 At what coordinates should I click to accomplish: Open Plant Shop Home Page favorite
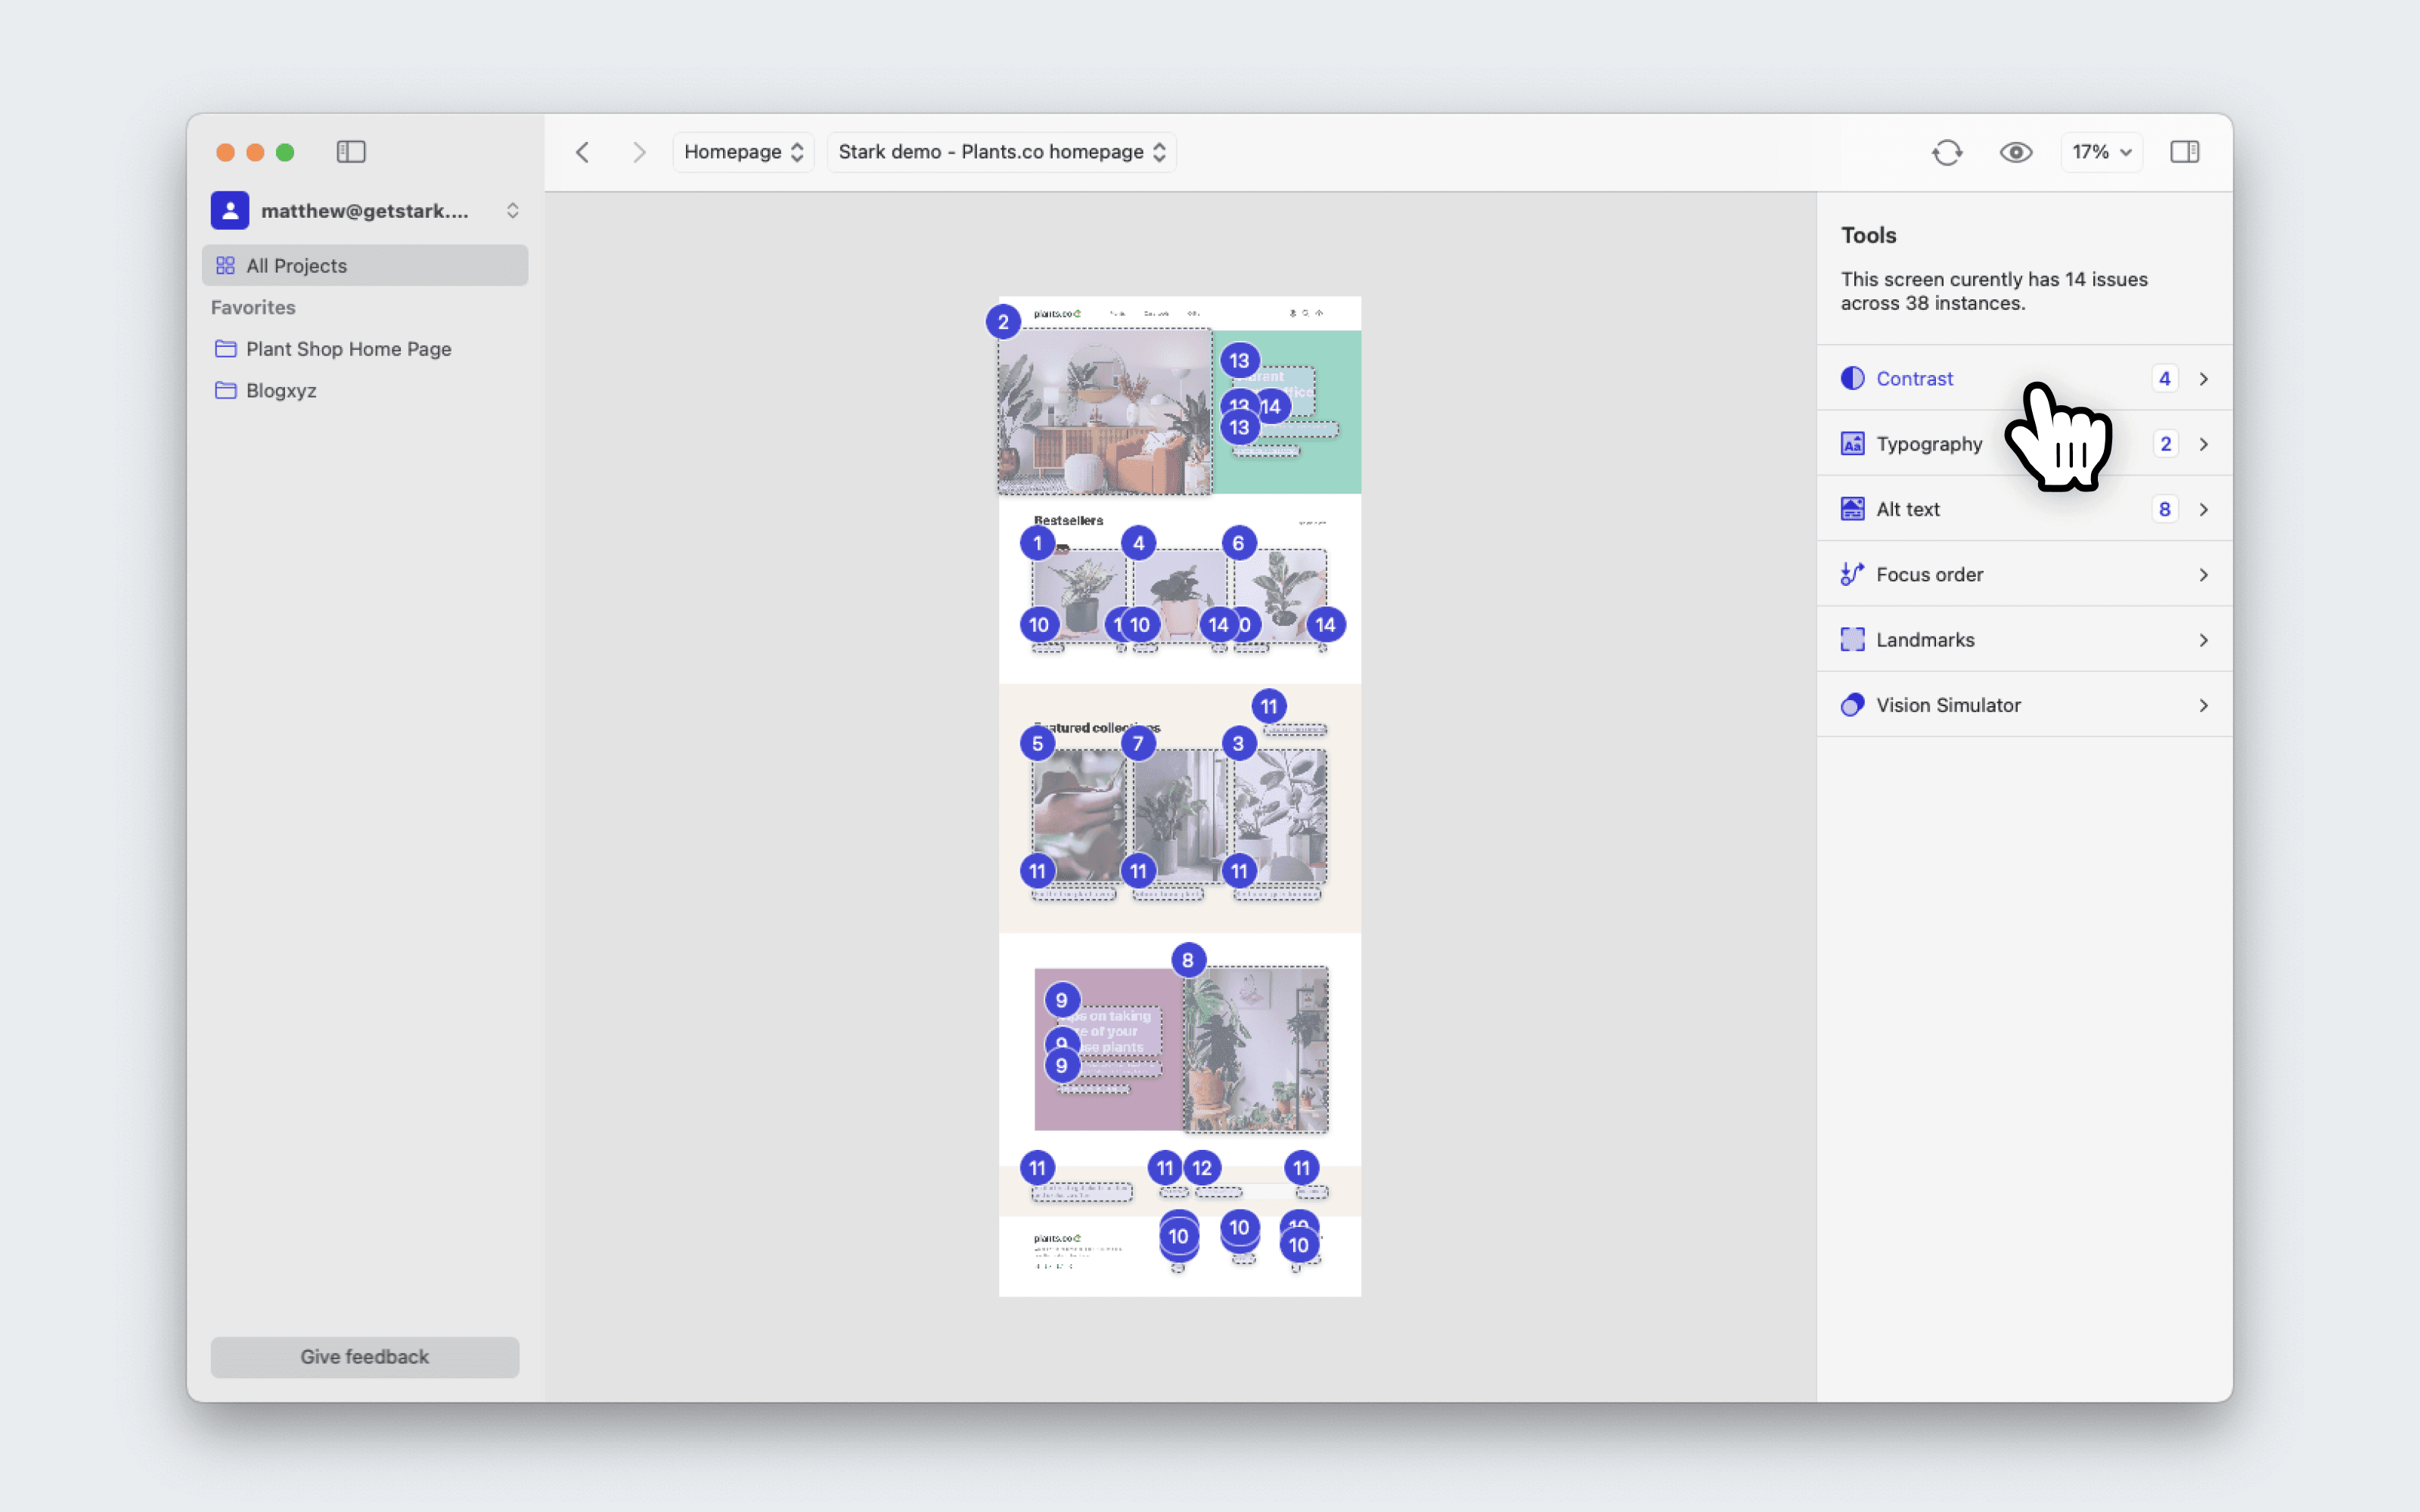pyautogui.click(x=348, y=349)
